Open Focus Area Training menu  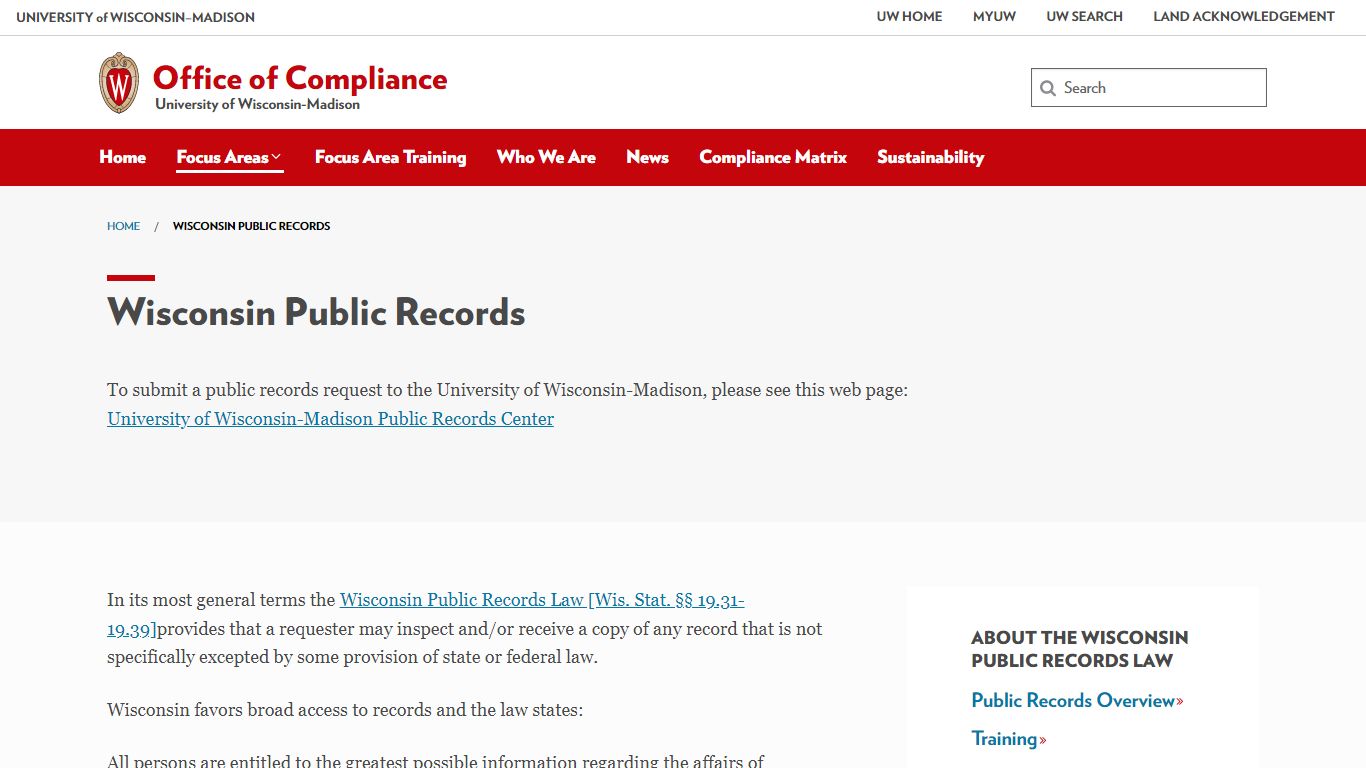(390, 157)
